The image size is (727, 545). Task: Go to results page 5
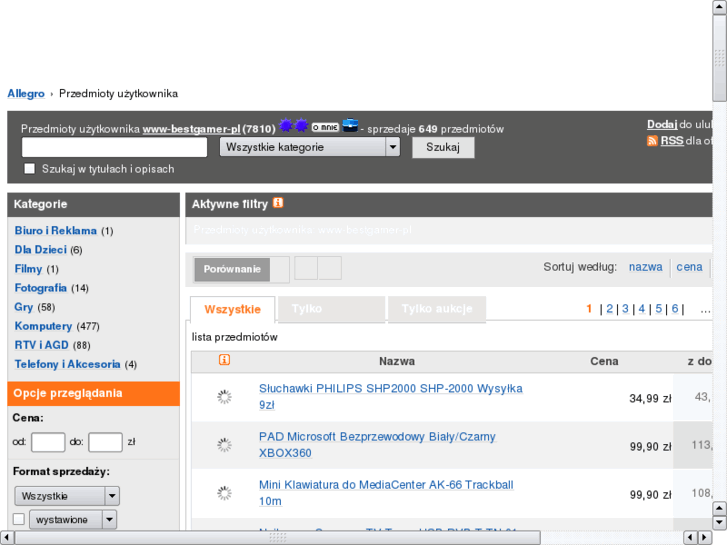[658, 309]
